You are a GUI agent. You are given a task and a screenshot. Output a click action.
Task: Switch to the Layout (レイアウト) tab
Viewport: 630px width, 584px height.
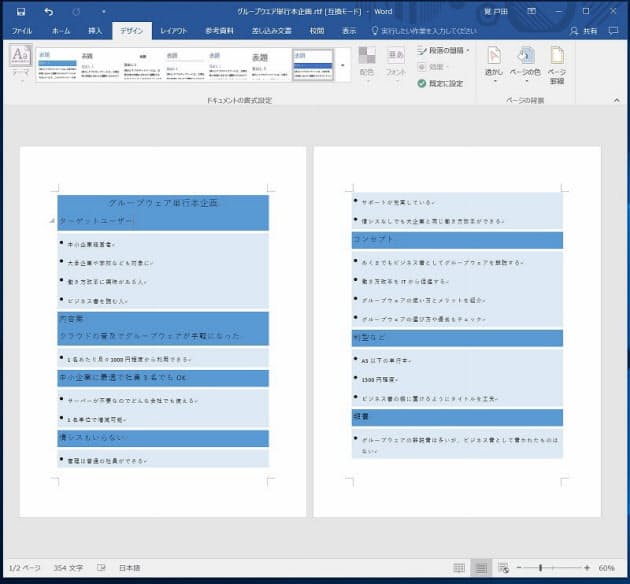[175, 31]
